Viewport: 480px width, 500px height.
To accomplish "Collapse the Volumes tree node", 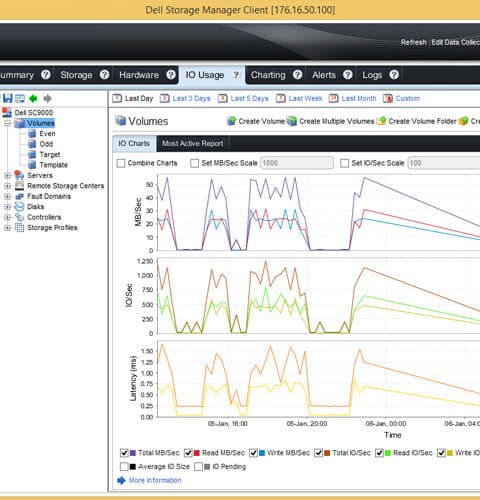I will coord(7,123).
